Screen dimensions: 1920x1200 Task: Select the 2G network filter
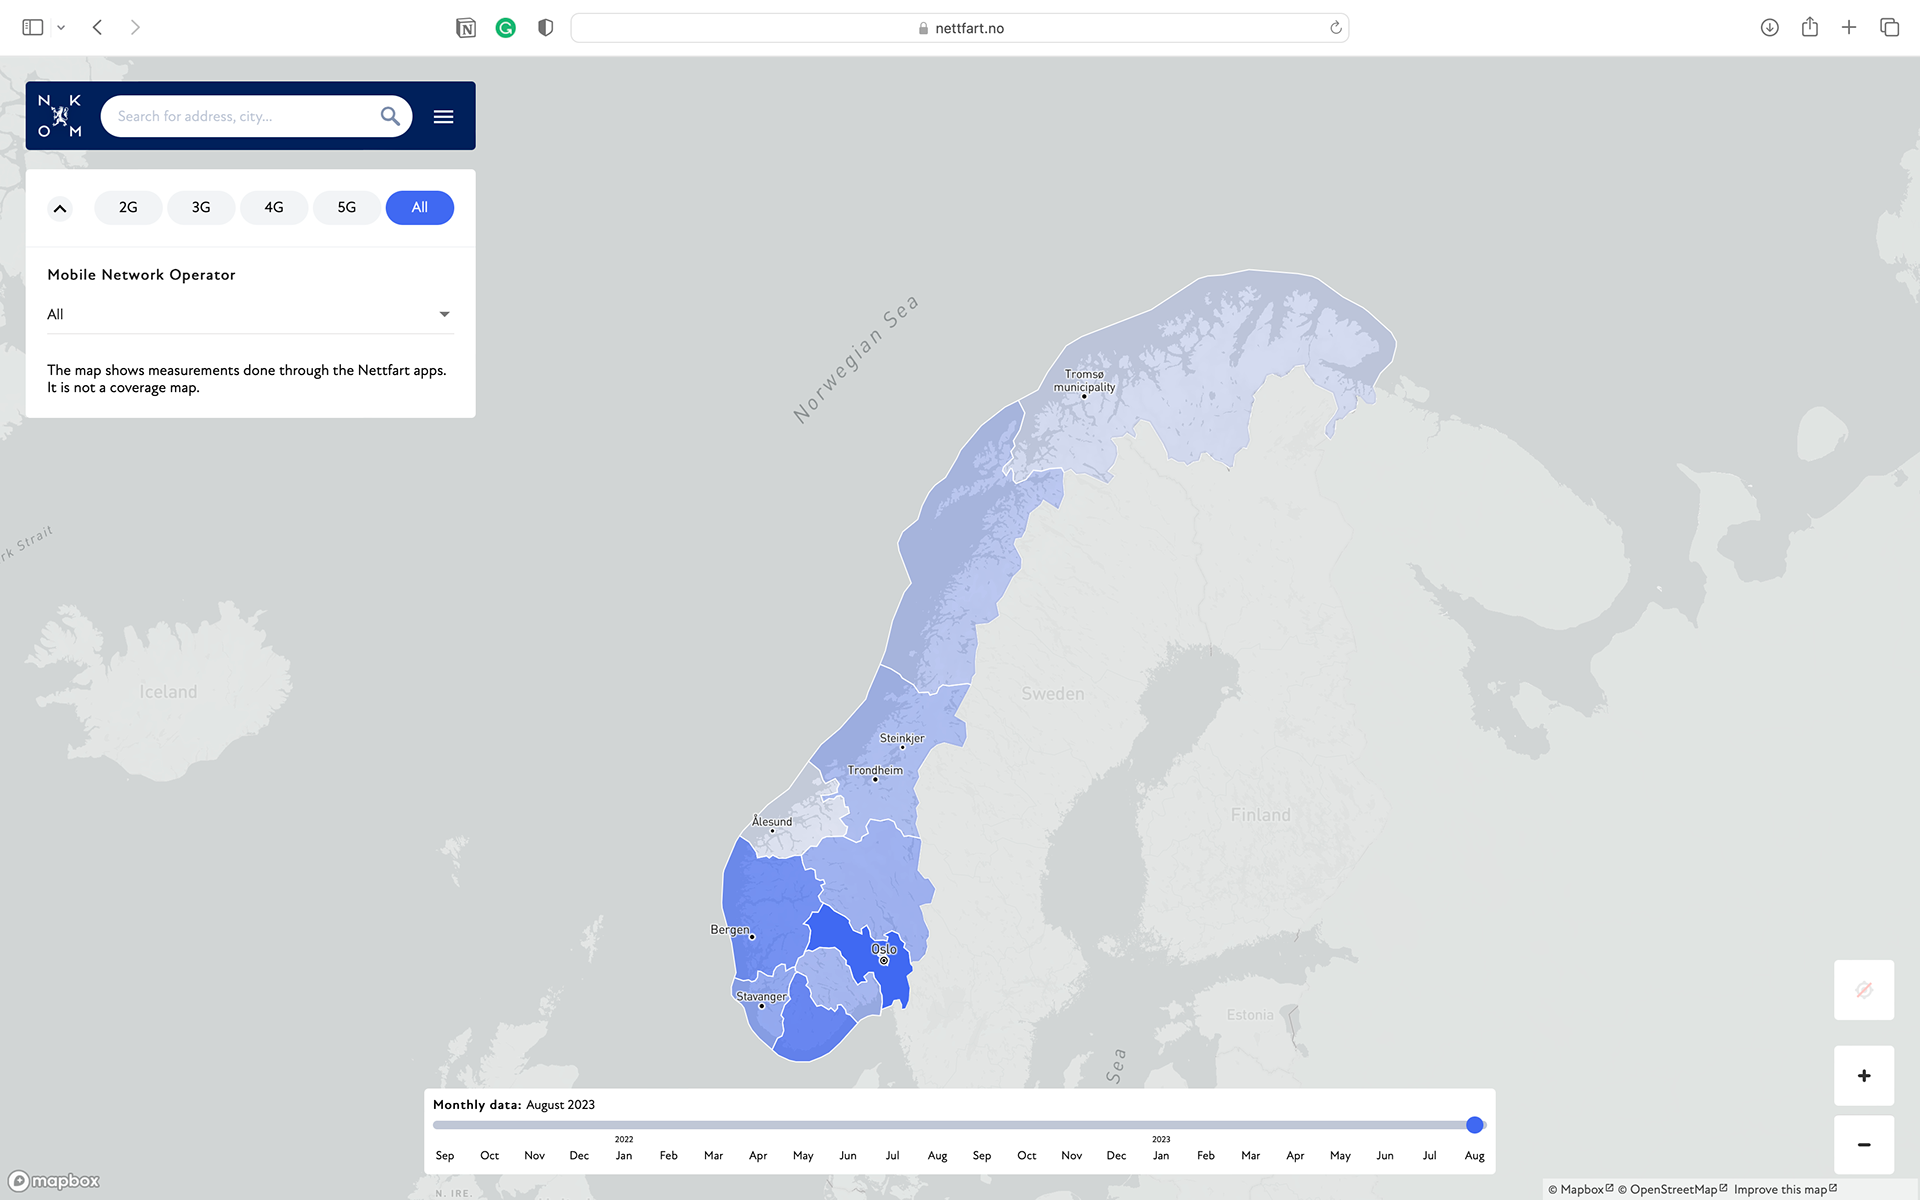pos(128,207)
